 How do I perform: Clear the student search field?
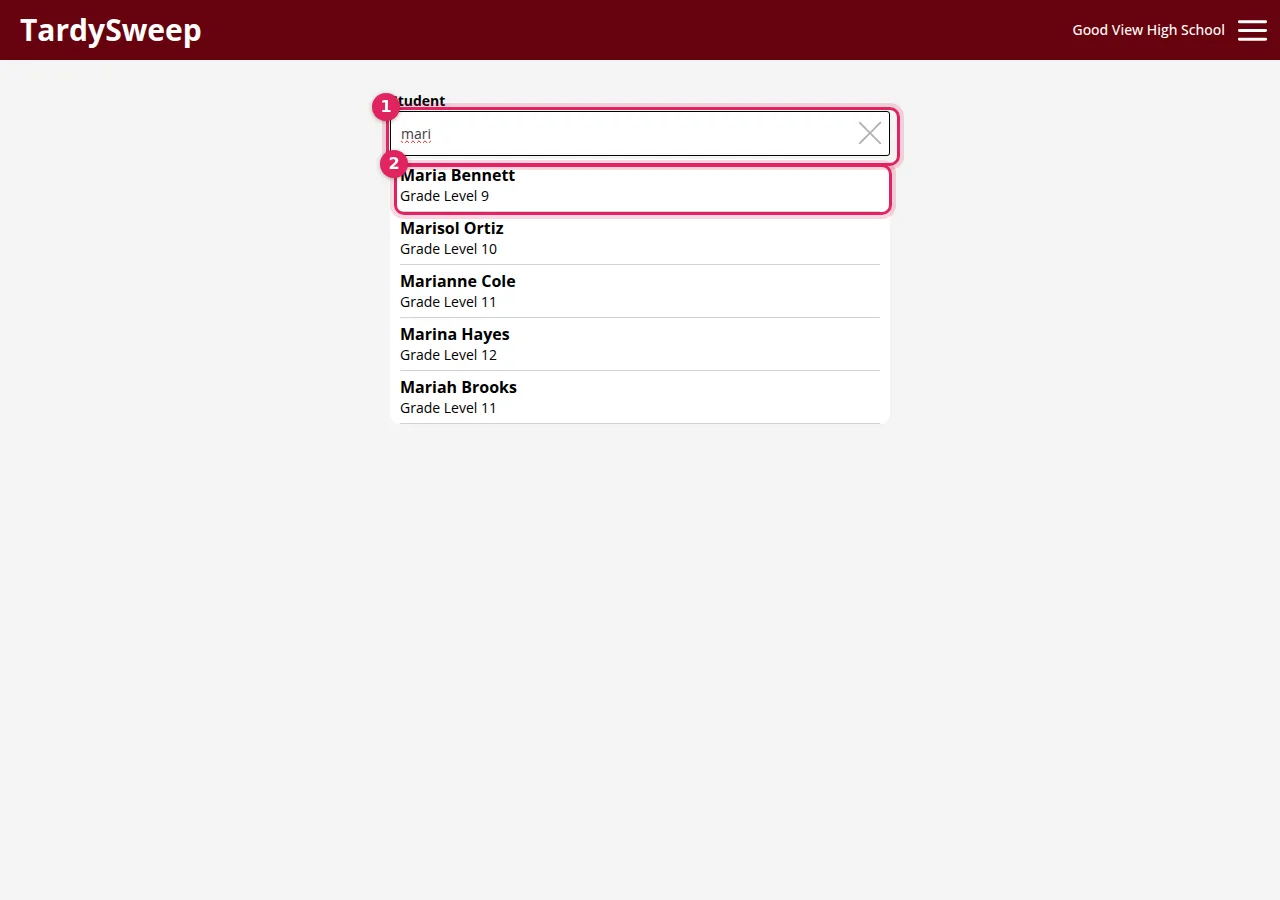tap(870, 133)
